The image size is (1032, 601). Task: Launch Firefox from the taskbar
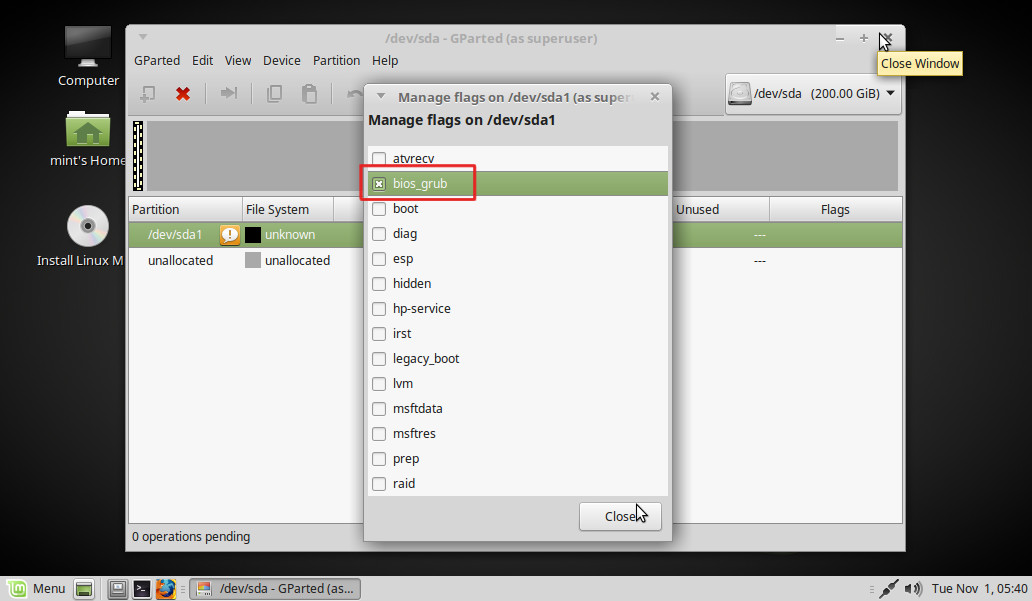coord(166,589)
